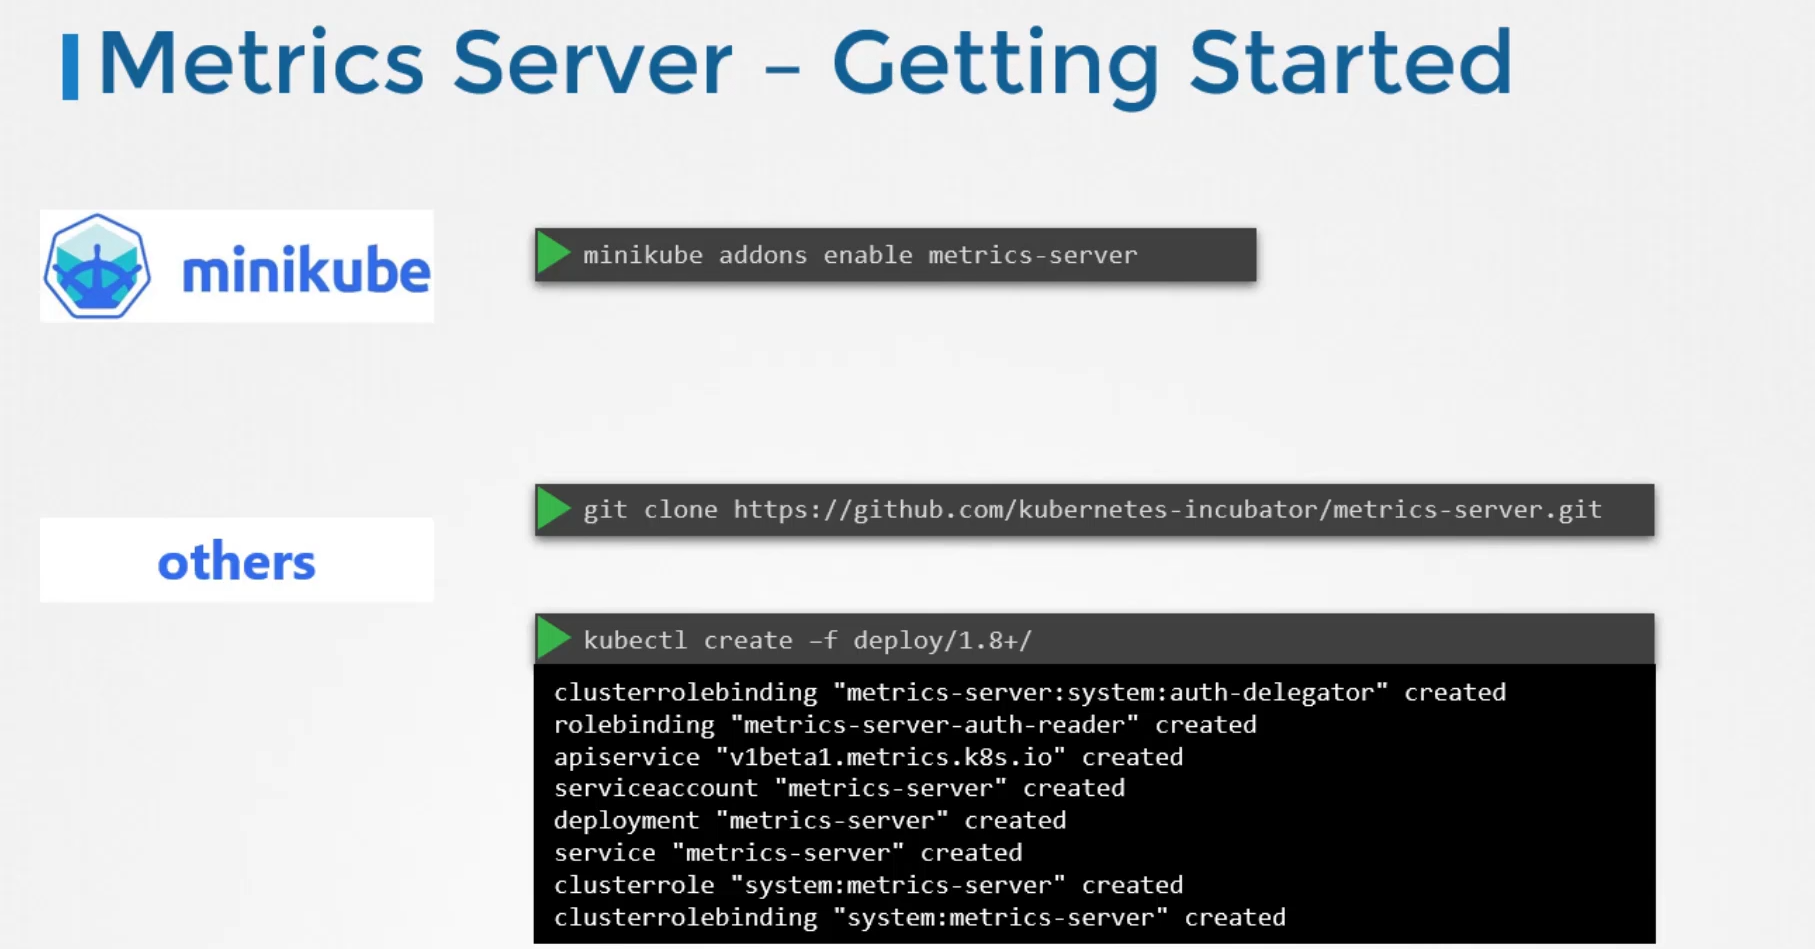
Task: Select the serviceaccount "metrics-server" output line
Action: (839, 788)
